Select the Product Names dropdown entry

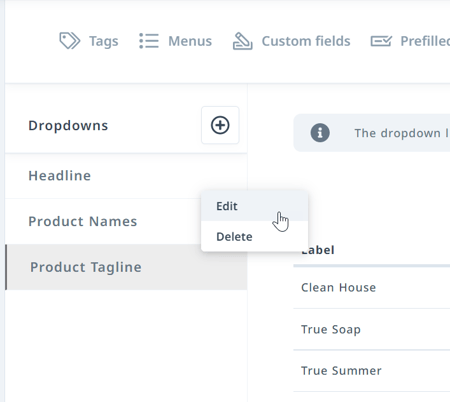tap(103, 221)
